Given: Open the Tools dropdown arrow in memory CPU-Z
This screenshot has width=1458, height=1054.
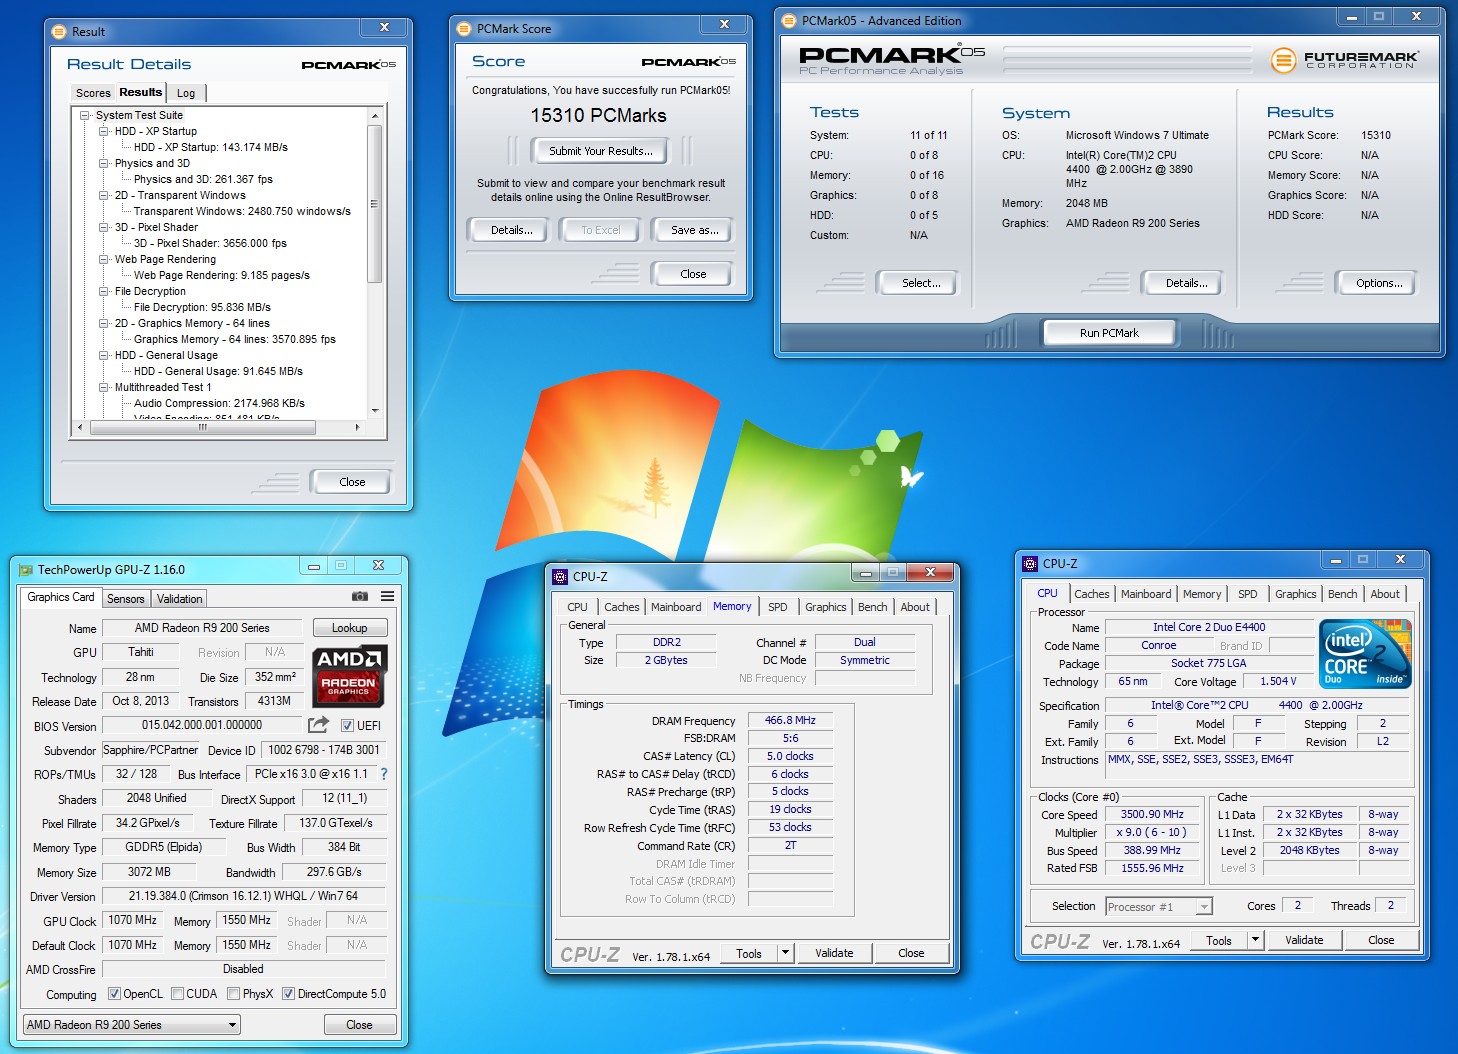Looking at the screenshot, I should [x=785, y=953].
